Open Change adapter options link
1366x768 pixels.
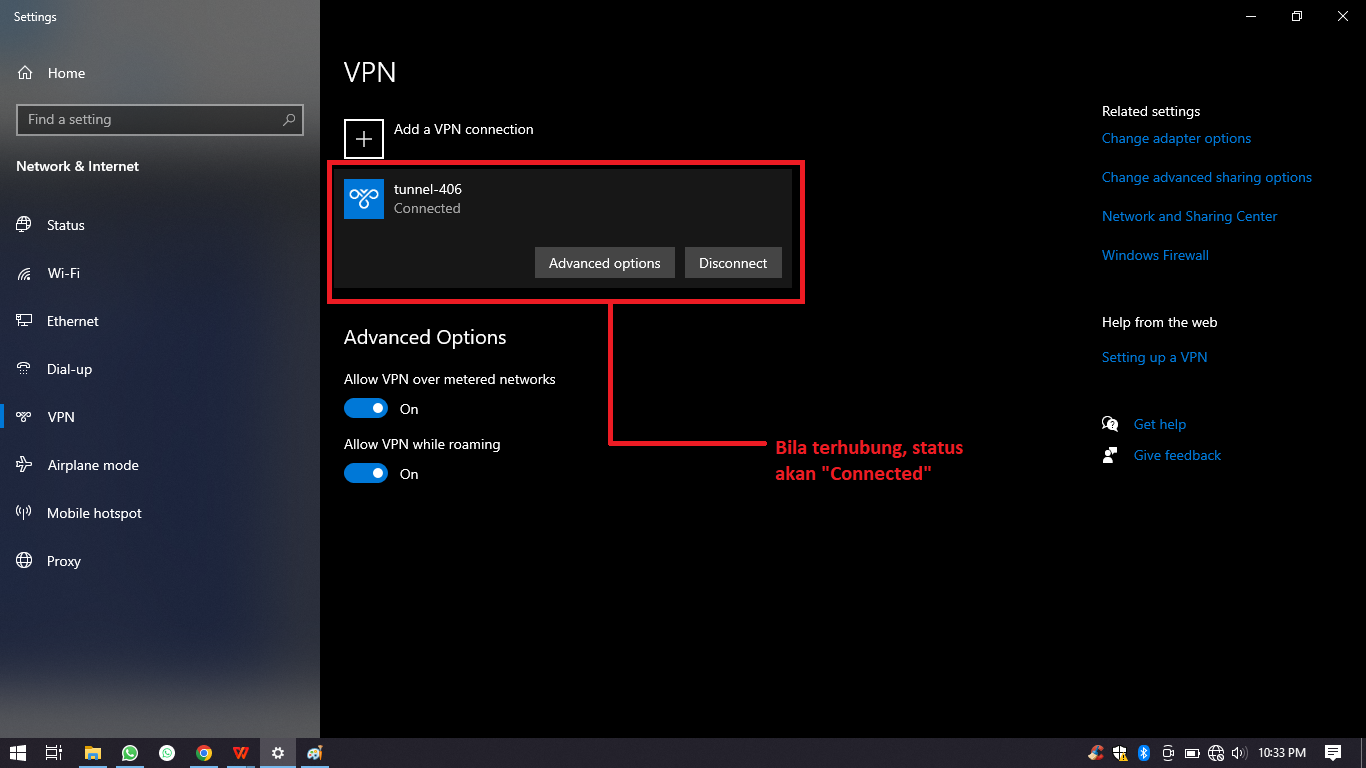point(1176,139)
